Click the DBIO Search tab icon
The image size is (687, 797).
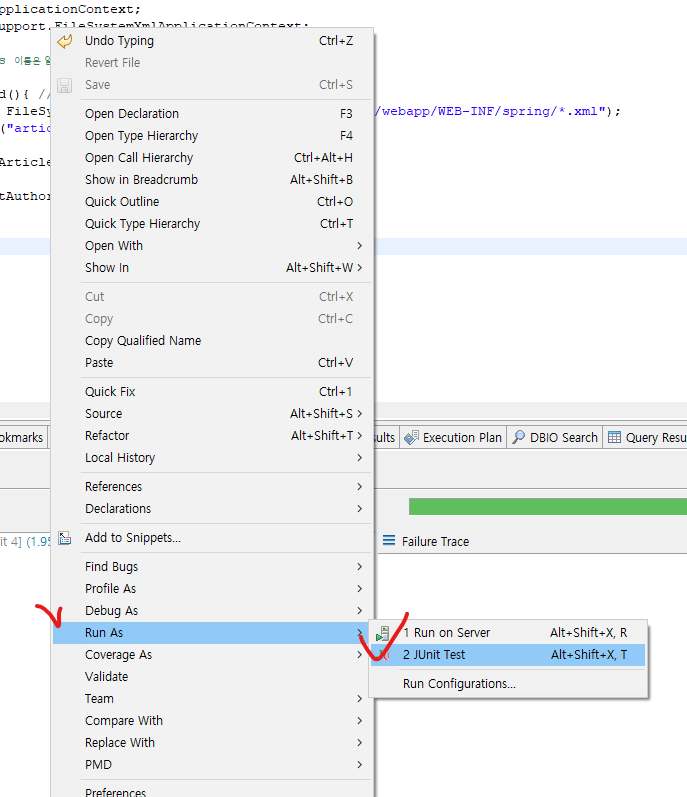pyautogui.click(x=519, y=437)
